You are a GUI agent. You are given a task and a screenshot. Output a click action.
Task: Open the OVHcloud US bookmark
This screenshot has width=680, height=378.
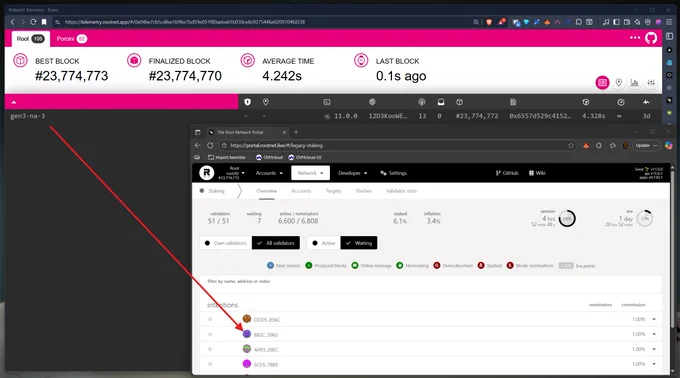(x=305, y=157)
